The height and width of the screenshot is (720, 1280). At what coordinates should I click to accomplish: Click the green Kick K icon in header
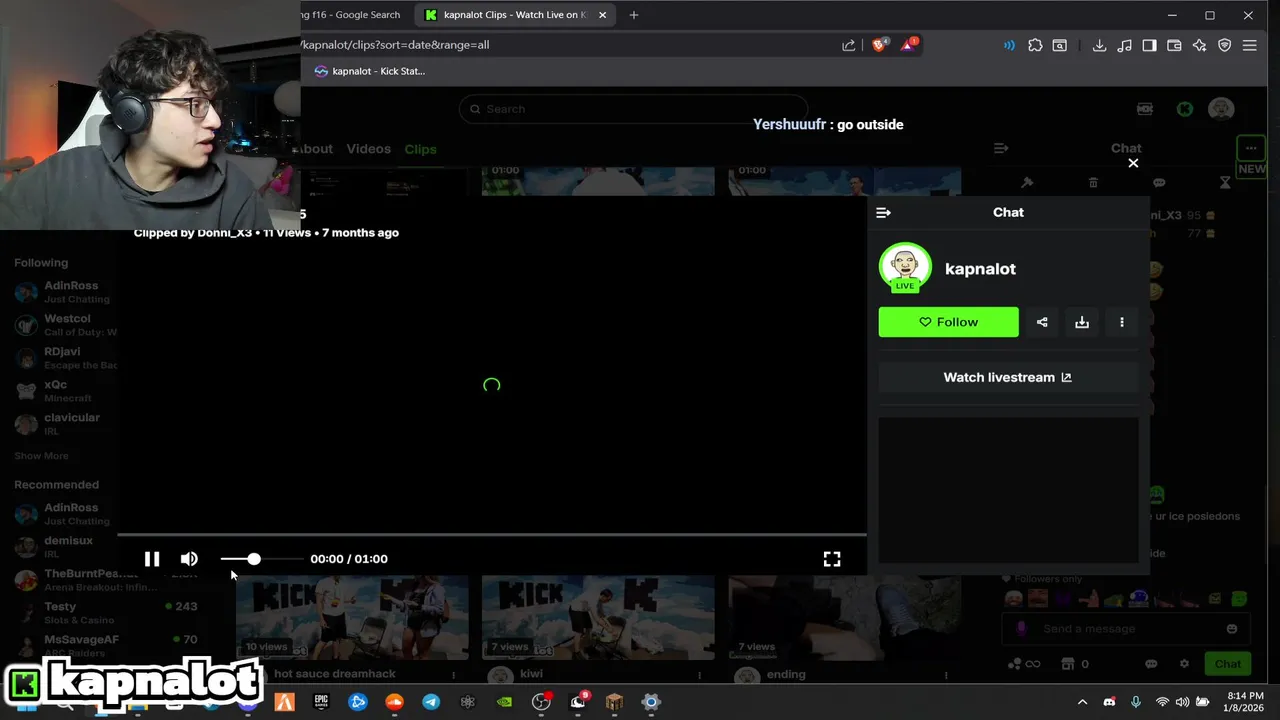(x=1185, y=109)
